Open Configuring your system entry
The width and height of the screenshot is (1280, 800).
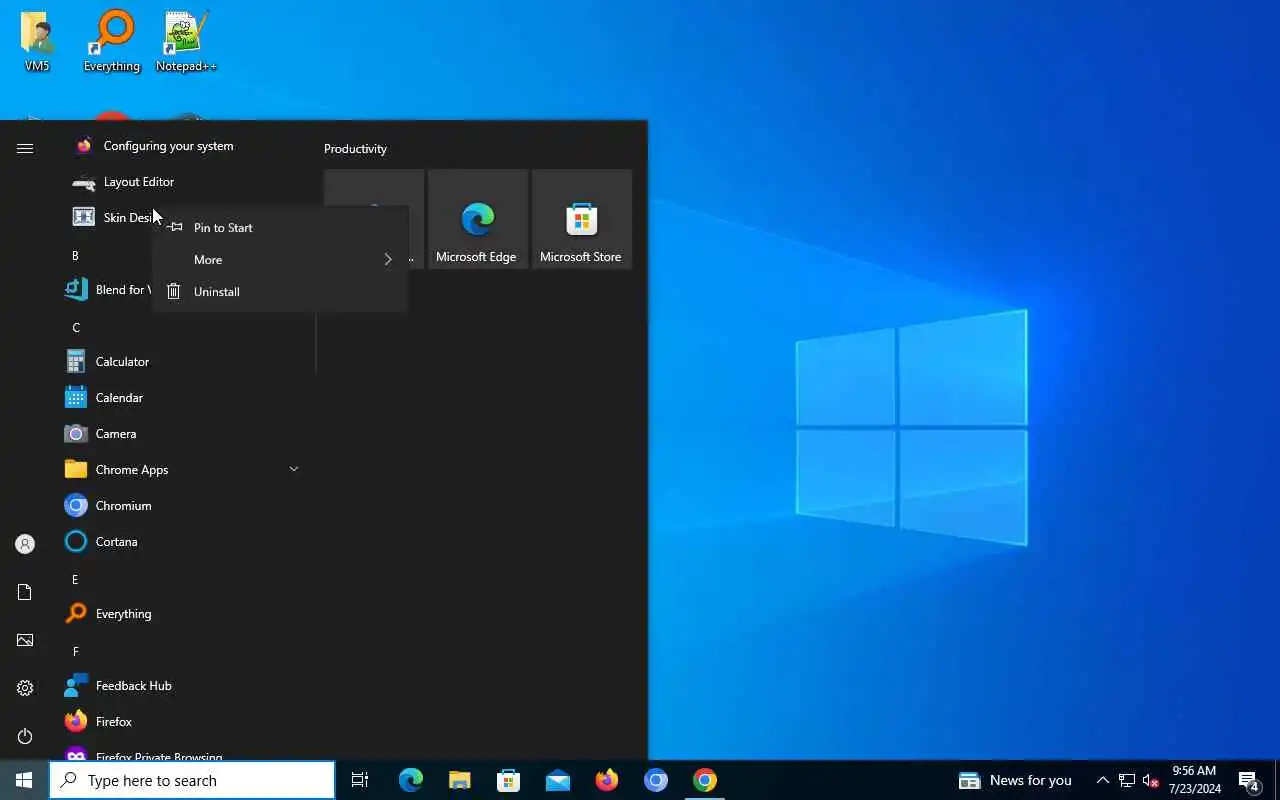(x=182, y=146)
